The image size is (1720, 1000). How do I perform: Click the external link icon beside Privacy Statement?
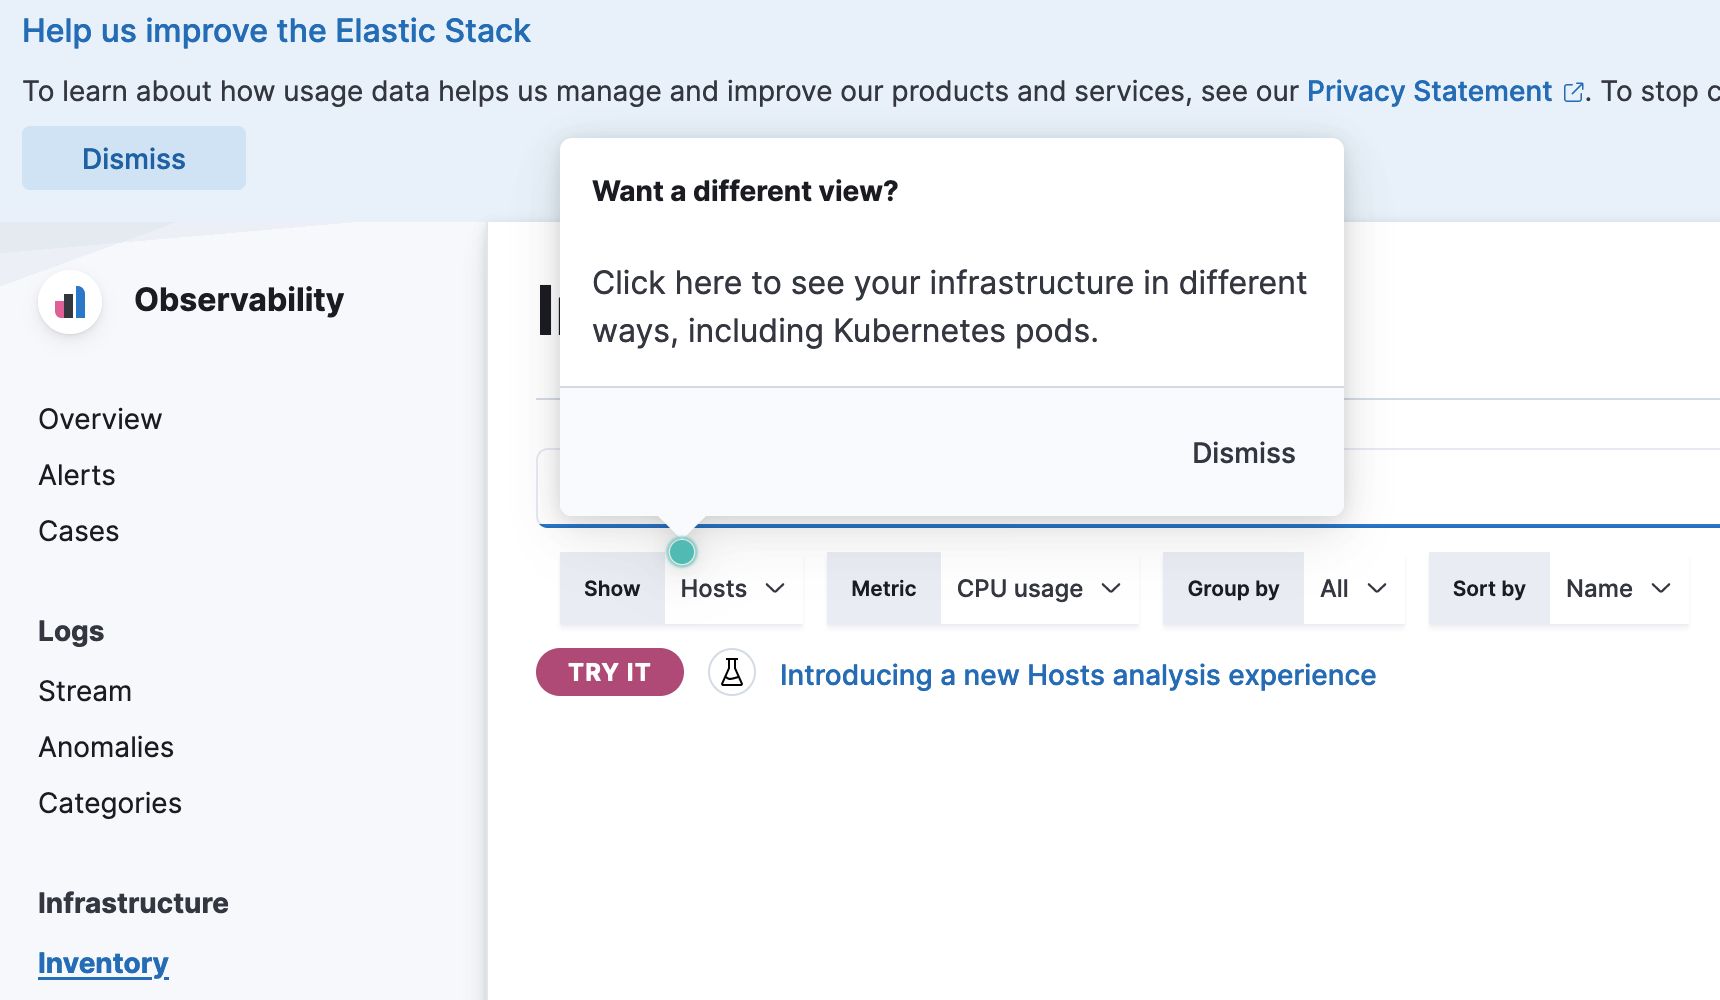pyautogui.click(x=1574, y=91)
